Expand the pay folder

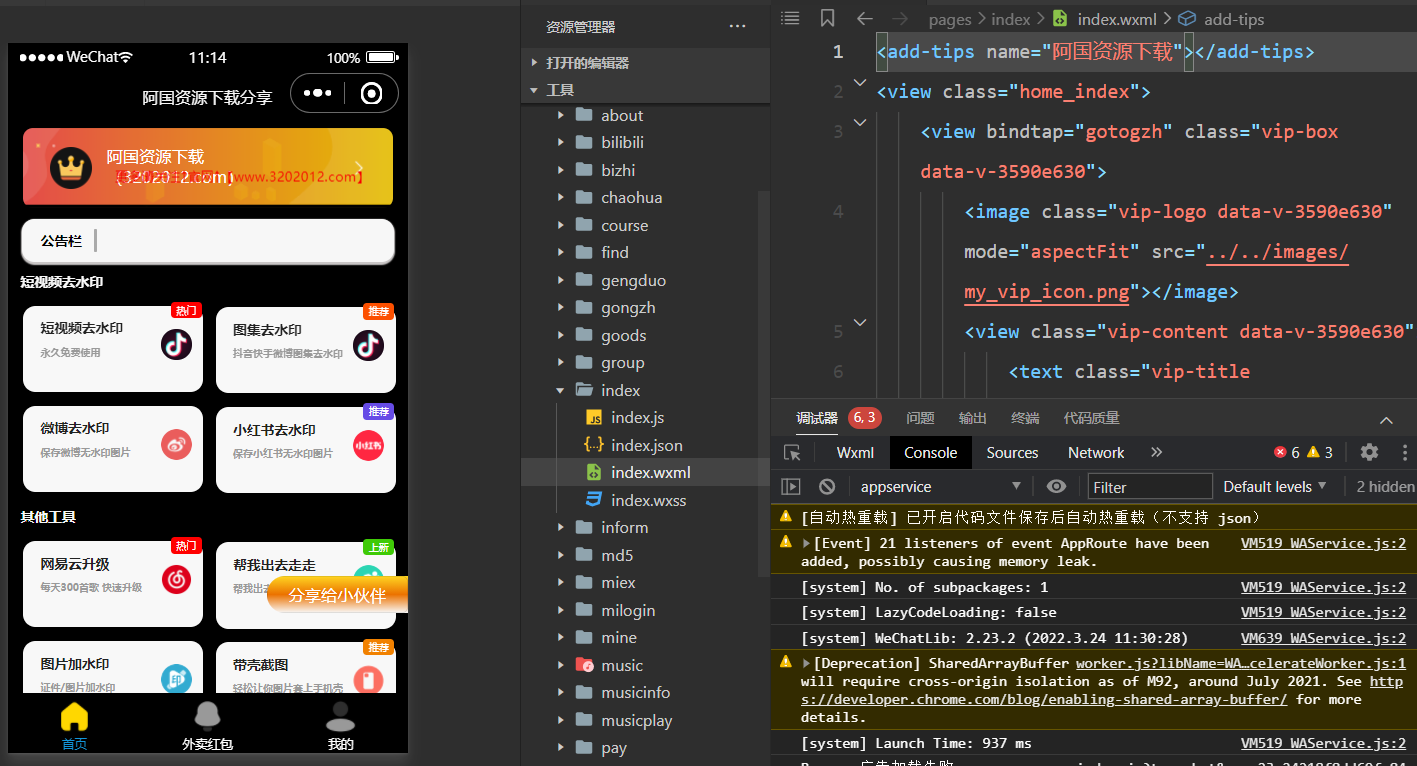(560, 747)
